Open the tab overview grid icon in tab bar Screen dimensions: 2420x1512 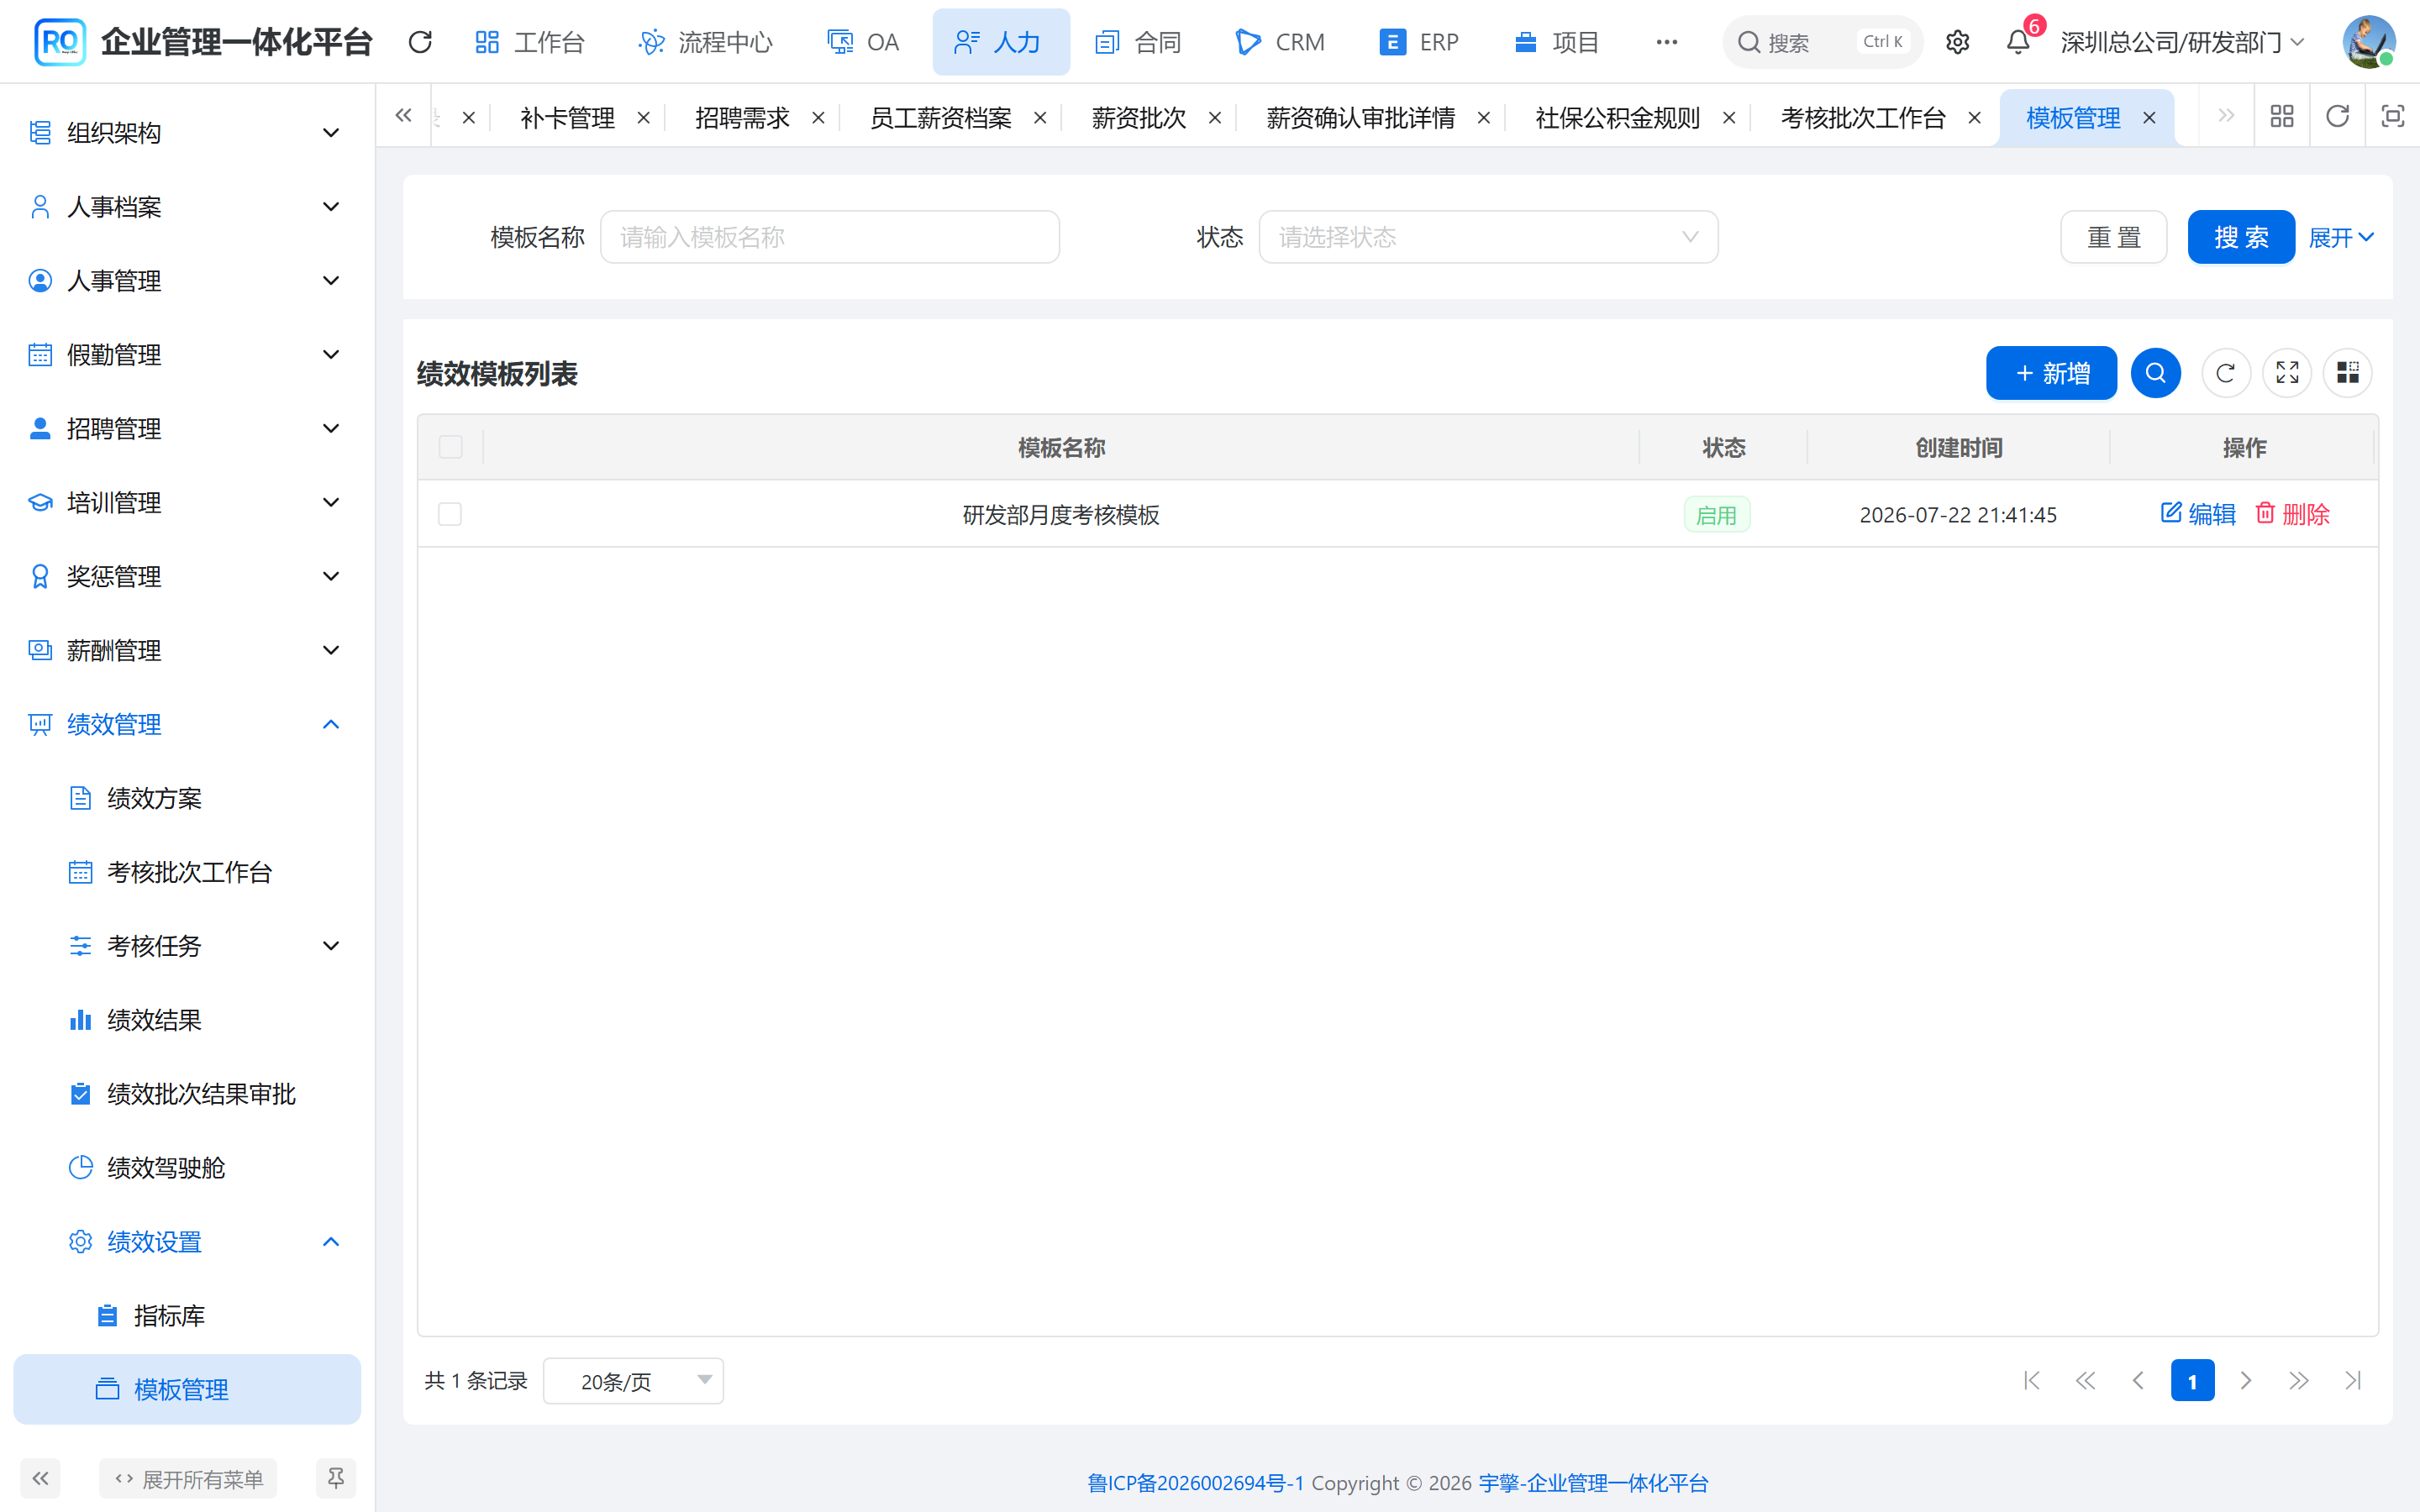[2282, 117]
